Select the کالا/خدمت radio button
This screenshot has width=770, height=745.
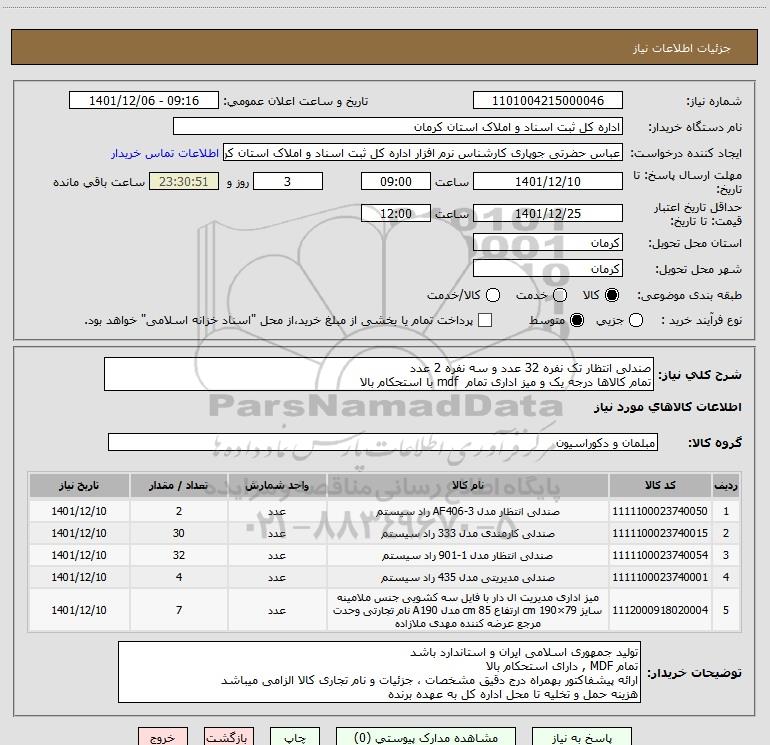coord(493,295)
